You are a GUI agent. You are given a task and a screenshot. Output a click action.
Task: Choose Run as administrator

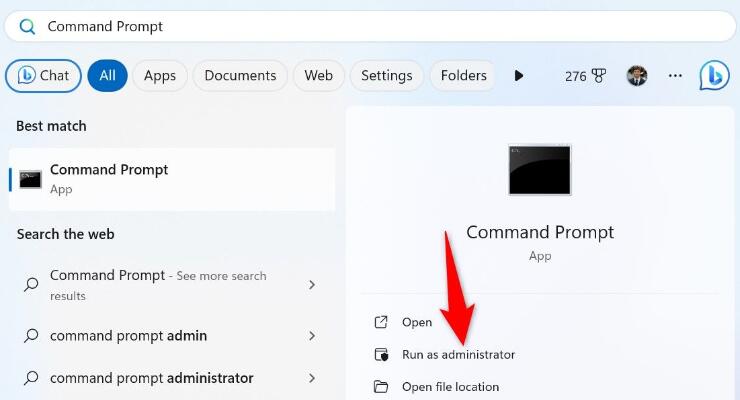[458, 354]
